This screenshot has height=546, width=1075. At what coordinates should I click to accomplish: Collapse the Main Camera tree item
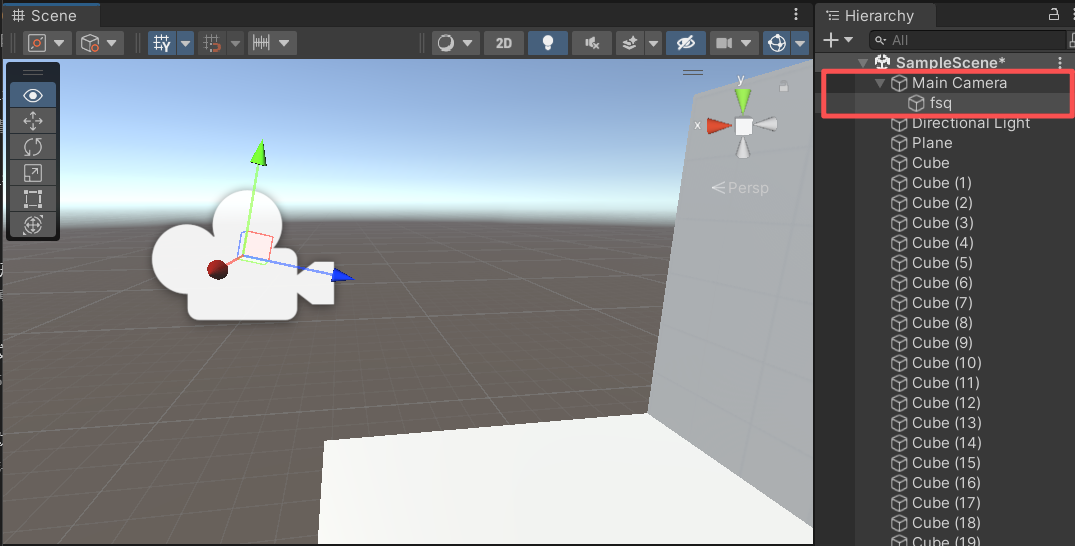pyautogui.click(x=880, y=83)
